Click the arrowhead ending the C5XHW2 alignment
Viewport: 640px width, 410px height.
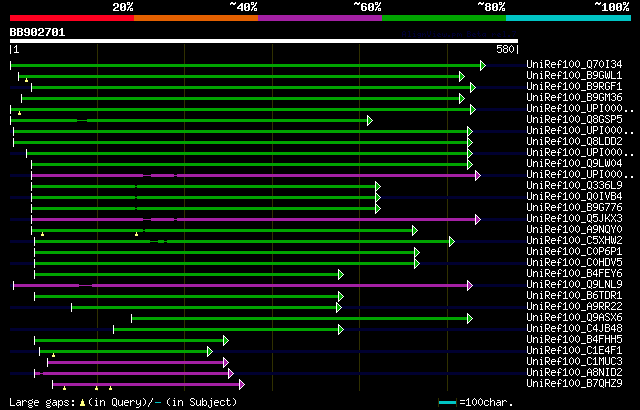pyautogui.click(x=451, y=242)
